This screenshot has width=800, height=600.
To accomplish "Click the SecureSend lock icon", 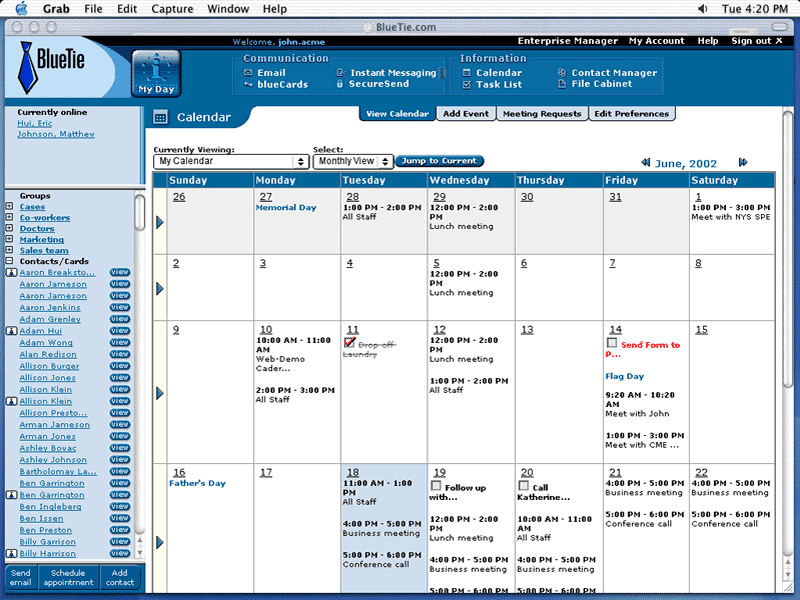I will point(340,84).
